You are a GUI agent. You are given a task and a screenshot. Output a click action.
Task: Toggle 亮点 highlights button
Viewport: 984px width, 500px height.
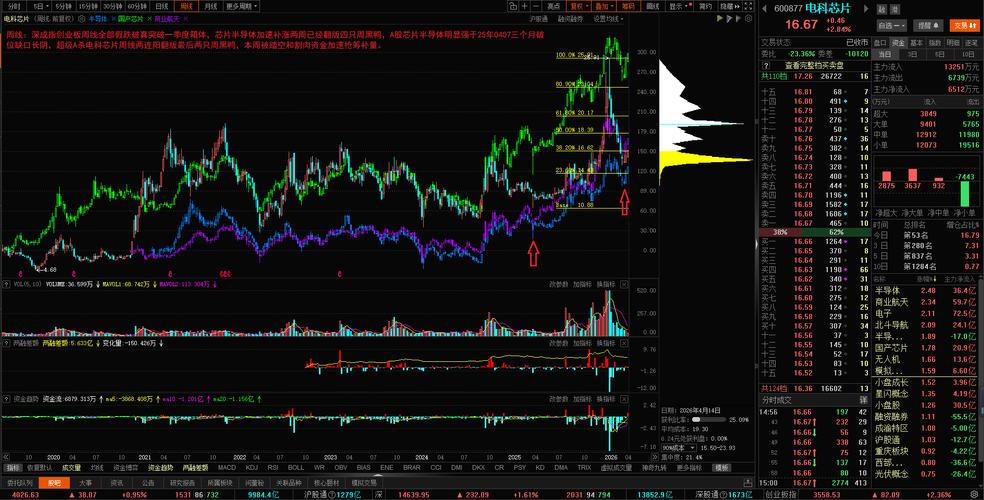click(554, 6)
